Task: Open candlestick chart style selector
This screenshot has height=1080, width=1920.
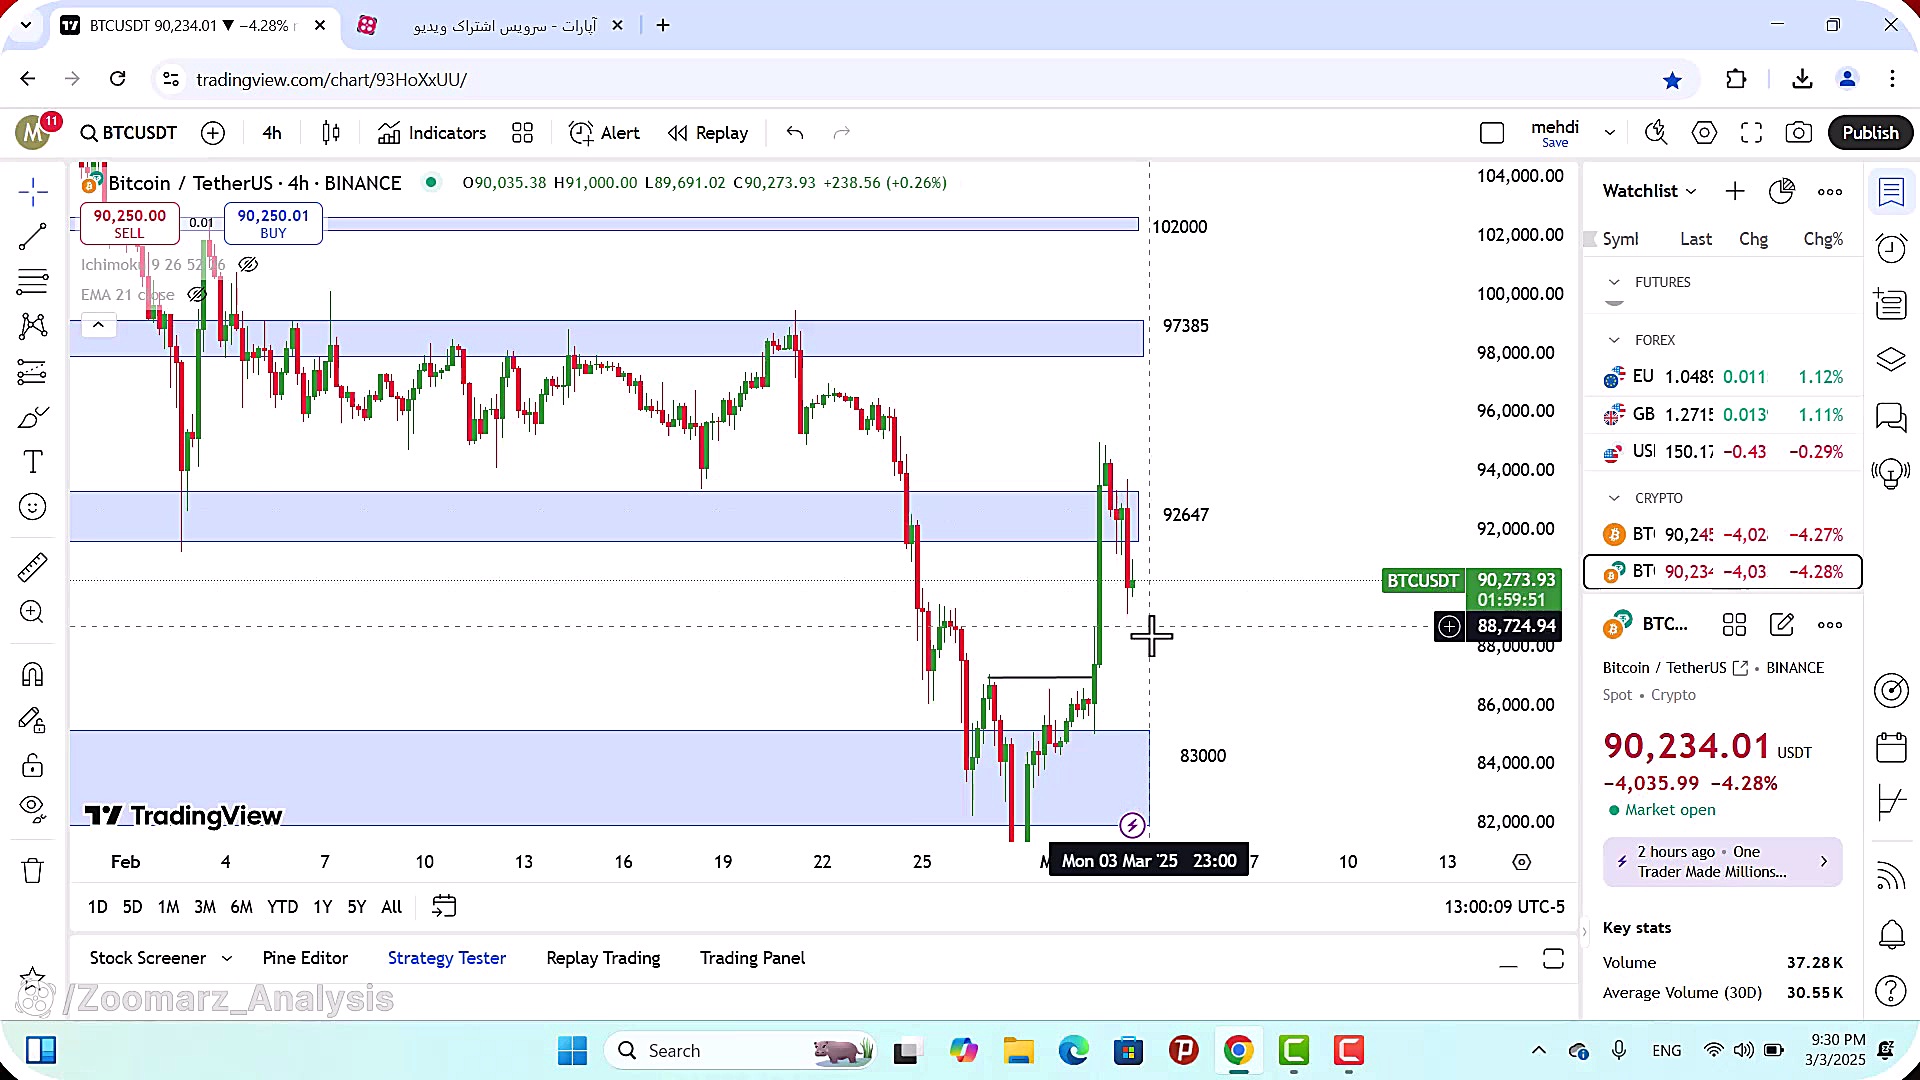Action: tap(331, 133)
